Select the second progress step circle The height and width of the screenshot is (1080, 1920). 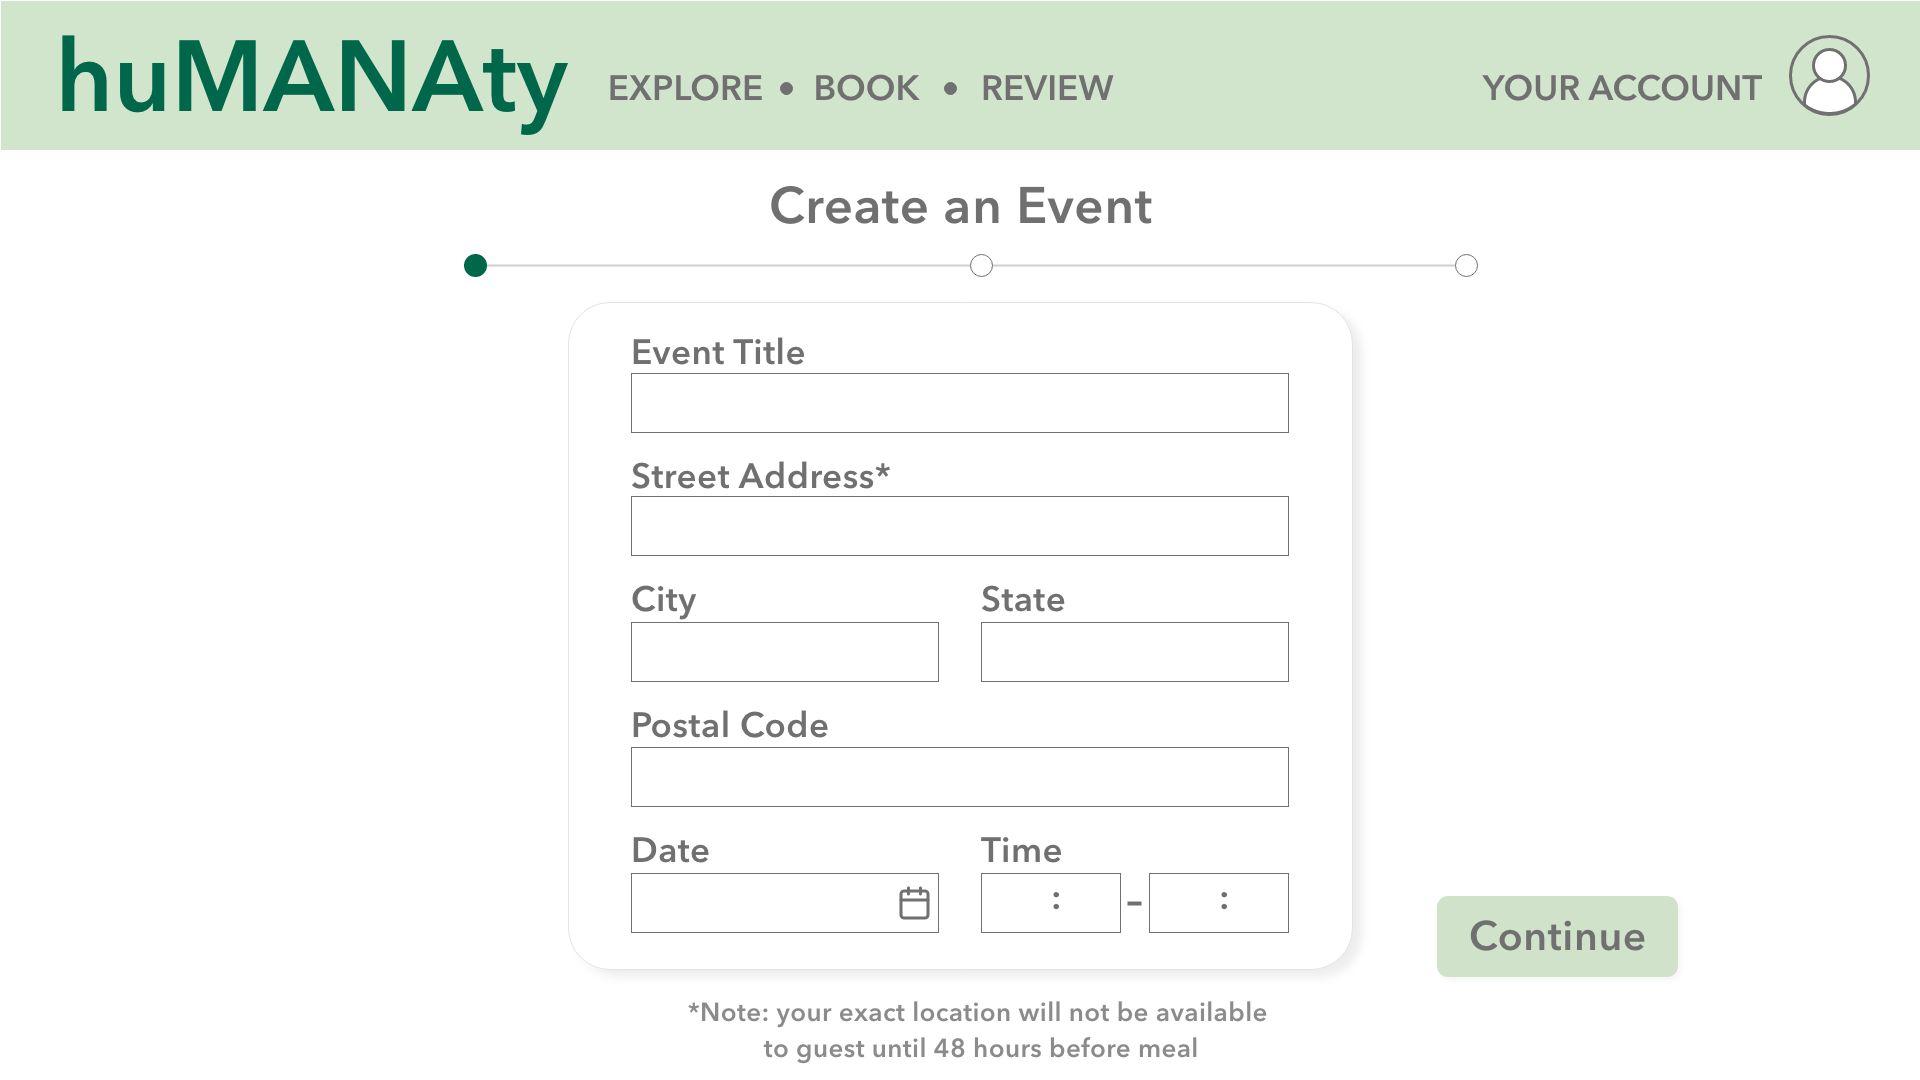tap(981, 266)
